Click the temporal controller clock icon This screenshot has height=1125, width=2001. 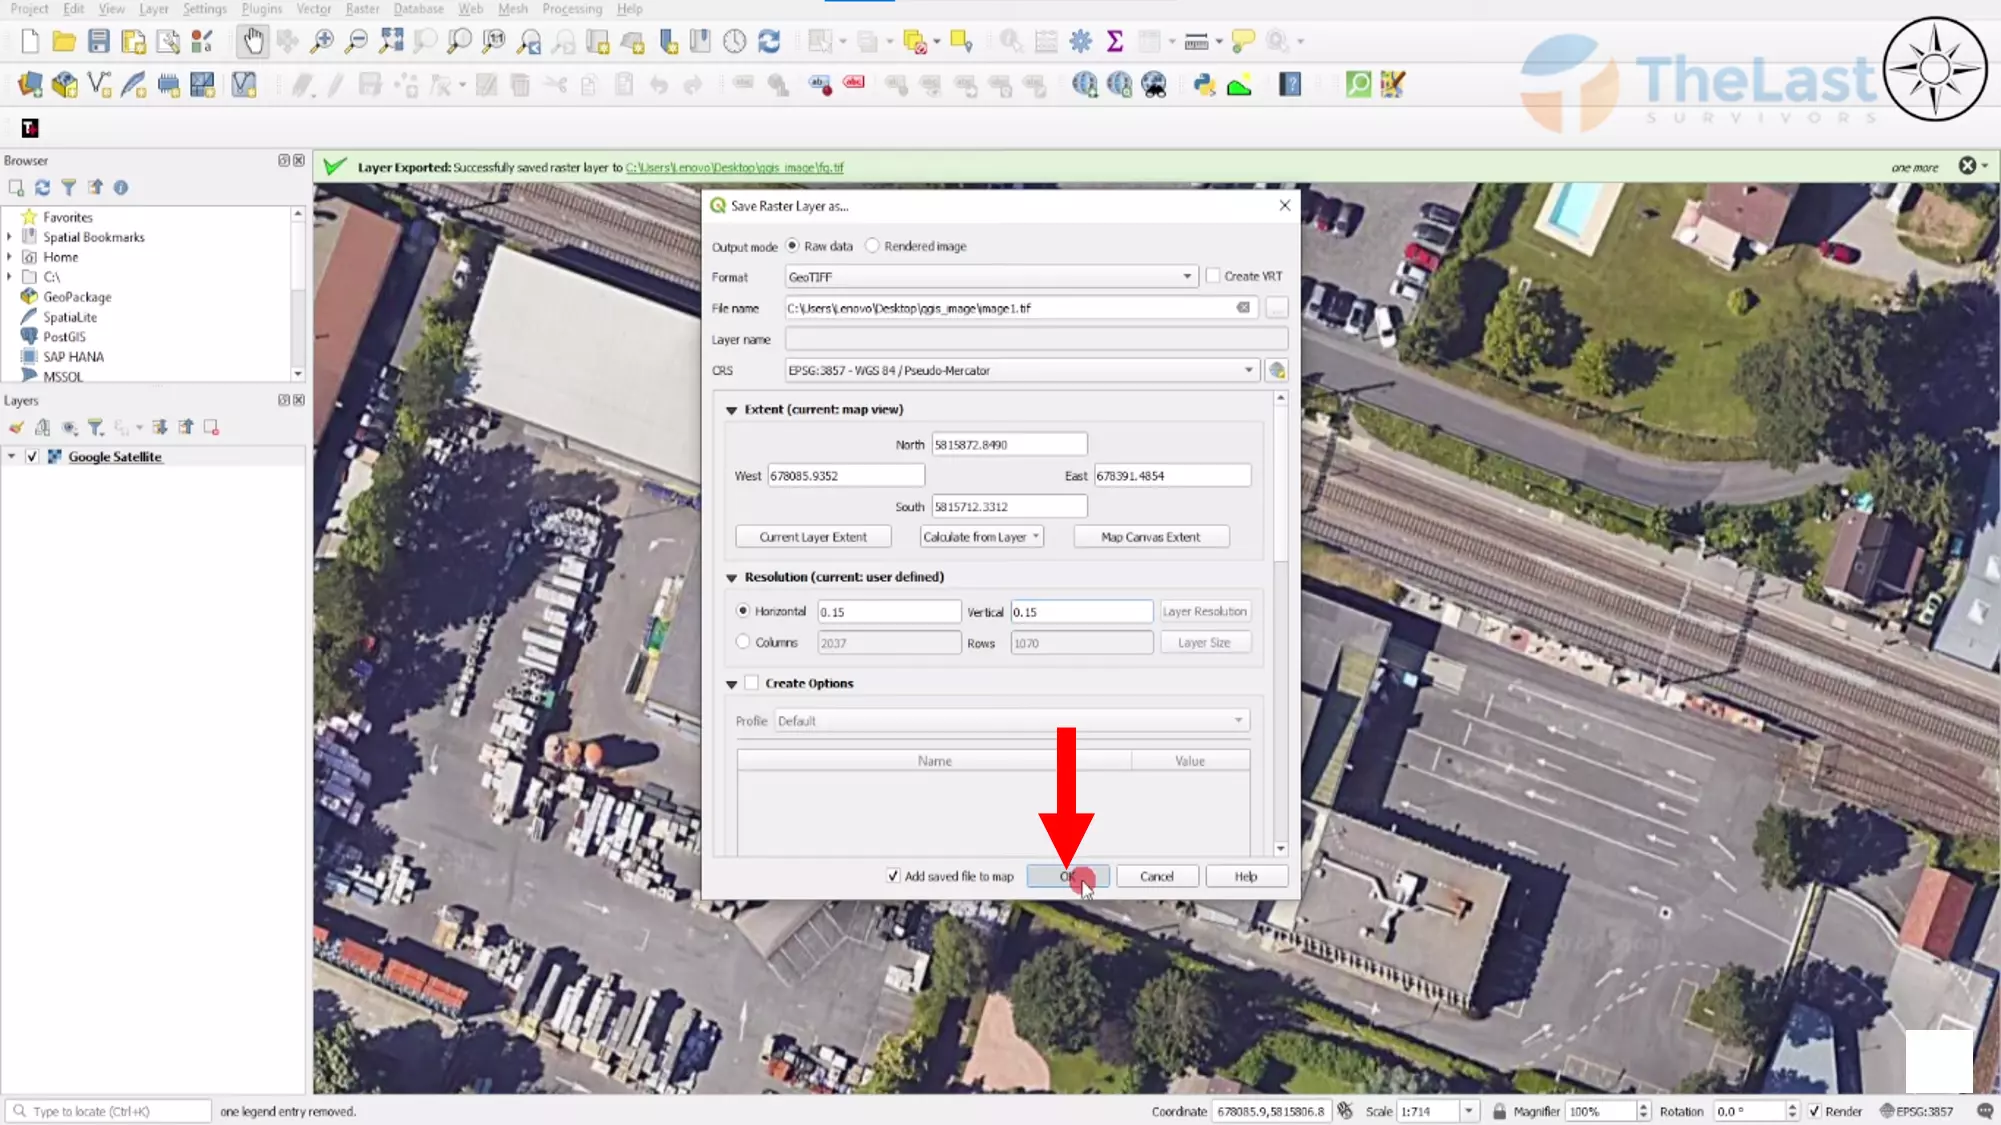coord(735,41)
